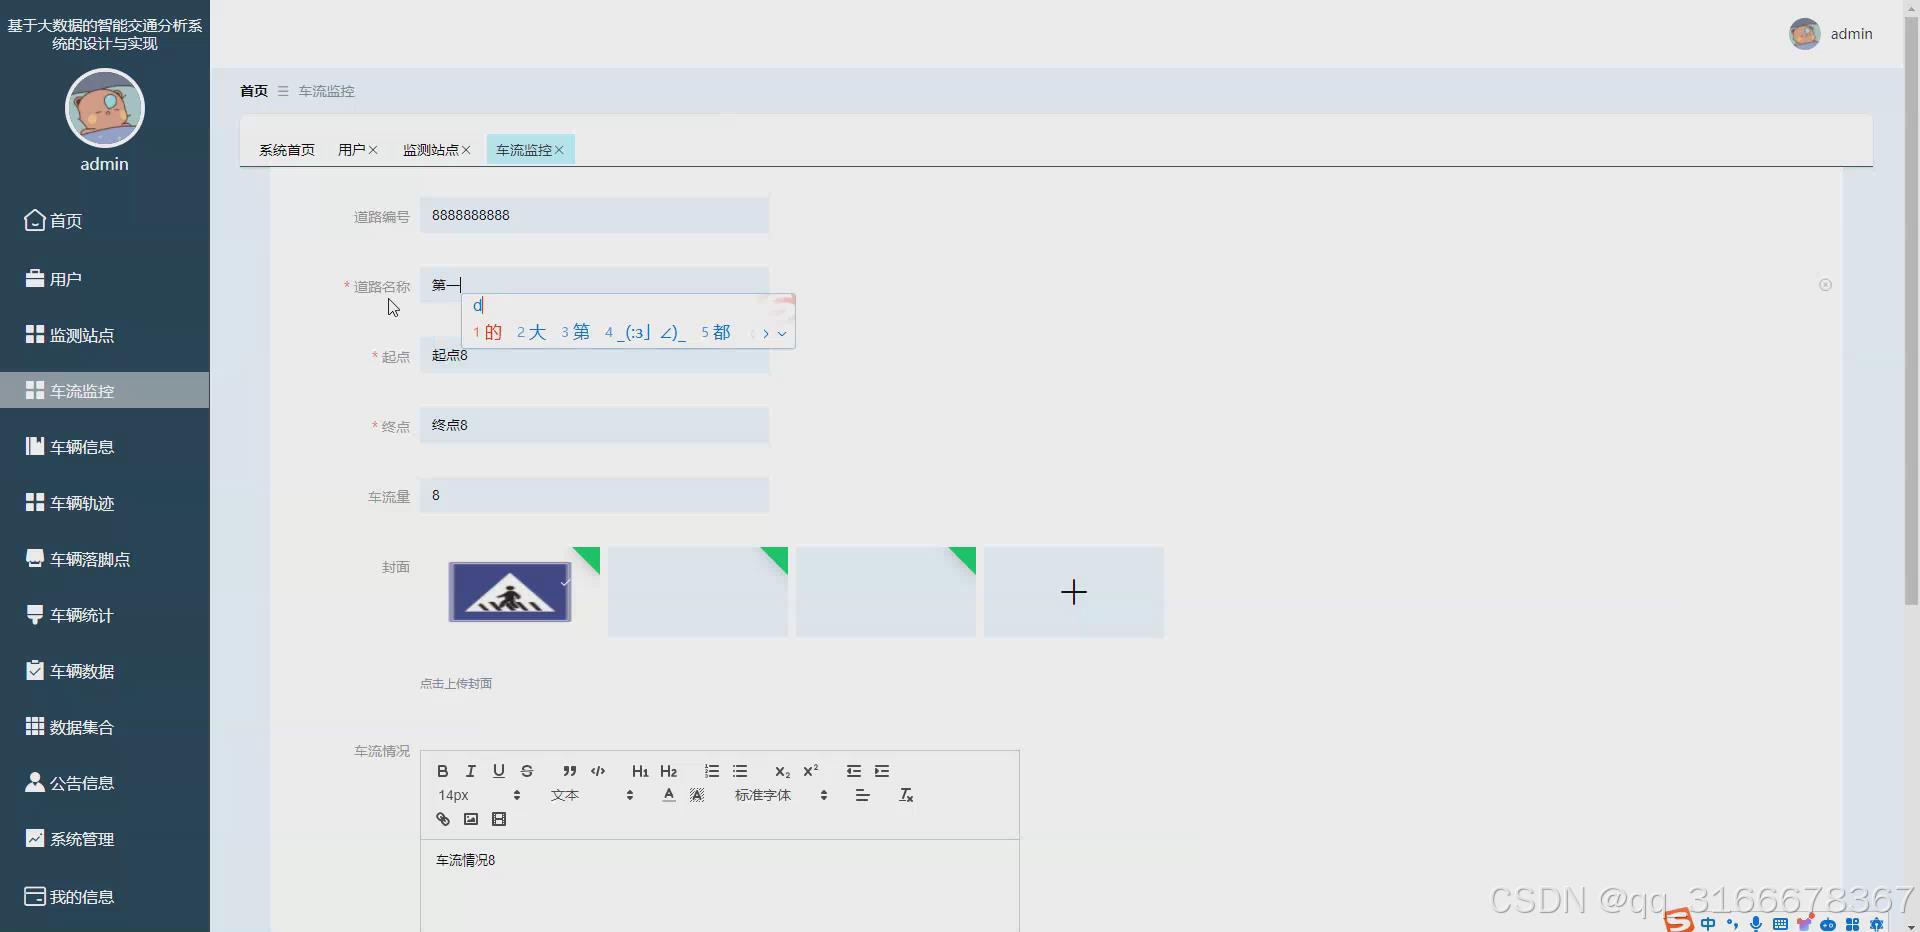
Task: Decrease indent in the editor
Action: tap(853, 771)
